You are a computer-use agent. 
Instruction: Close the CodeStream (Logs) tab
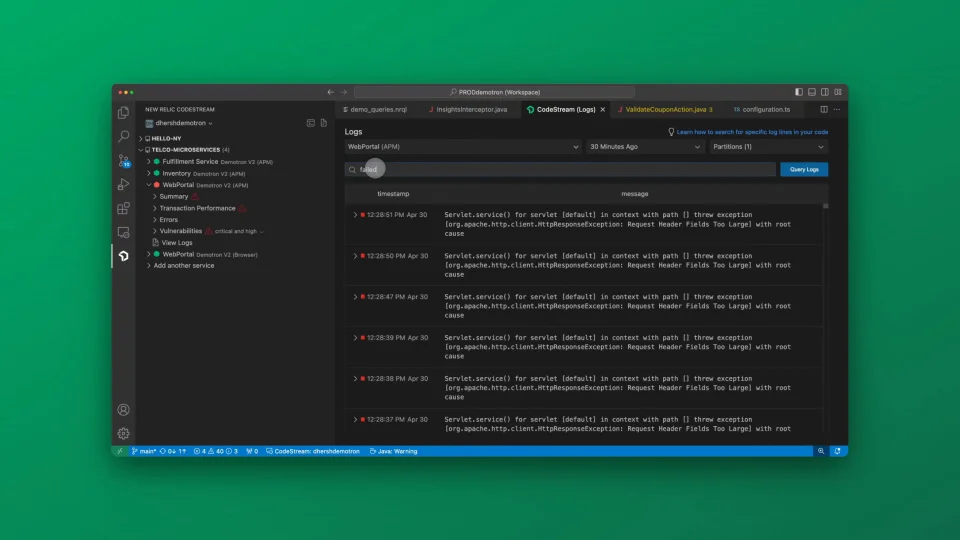602,110
